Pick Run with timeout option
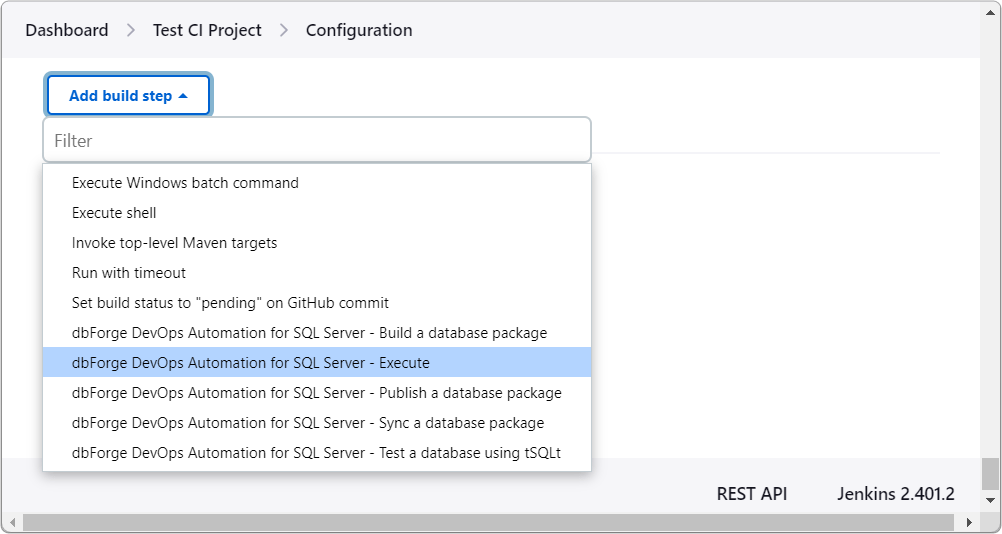The width and height of the screenshot is (1002, 534). [x=129, y=273]
